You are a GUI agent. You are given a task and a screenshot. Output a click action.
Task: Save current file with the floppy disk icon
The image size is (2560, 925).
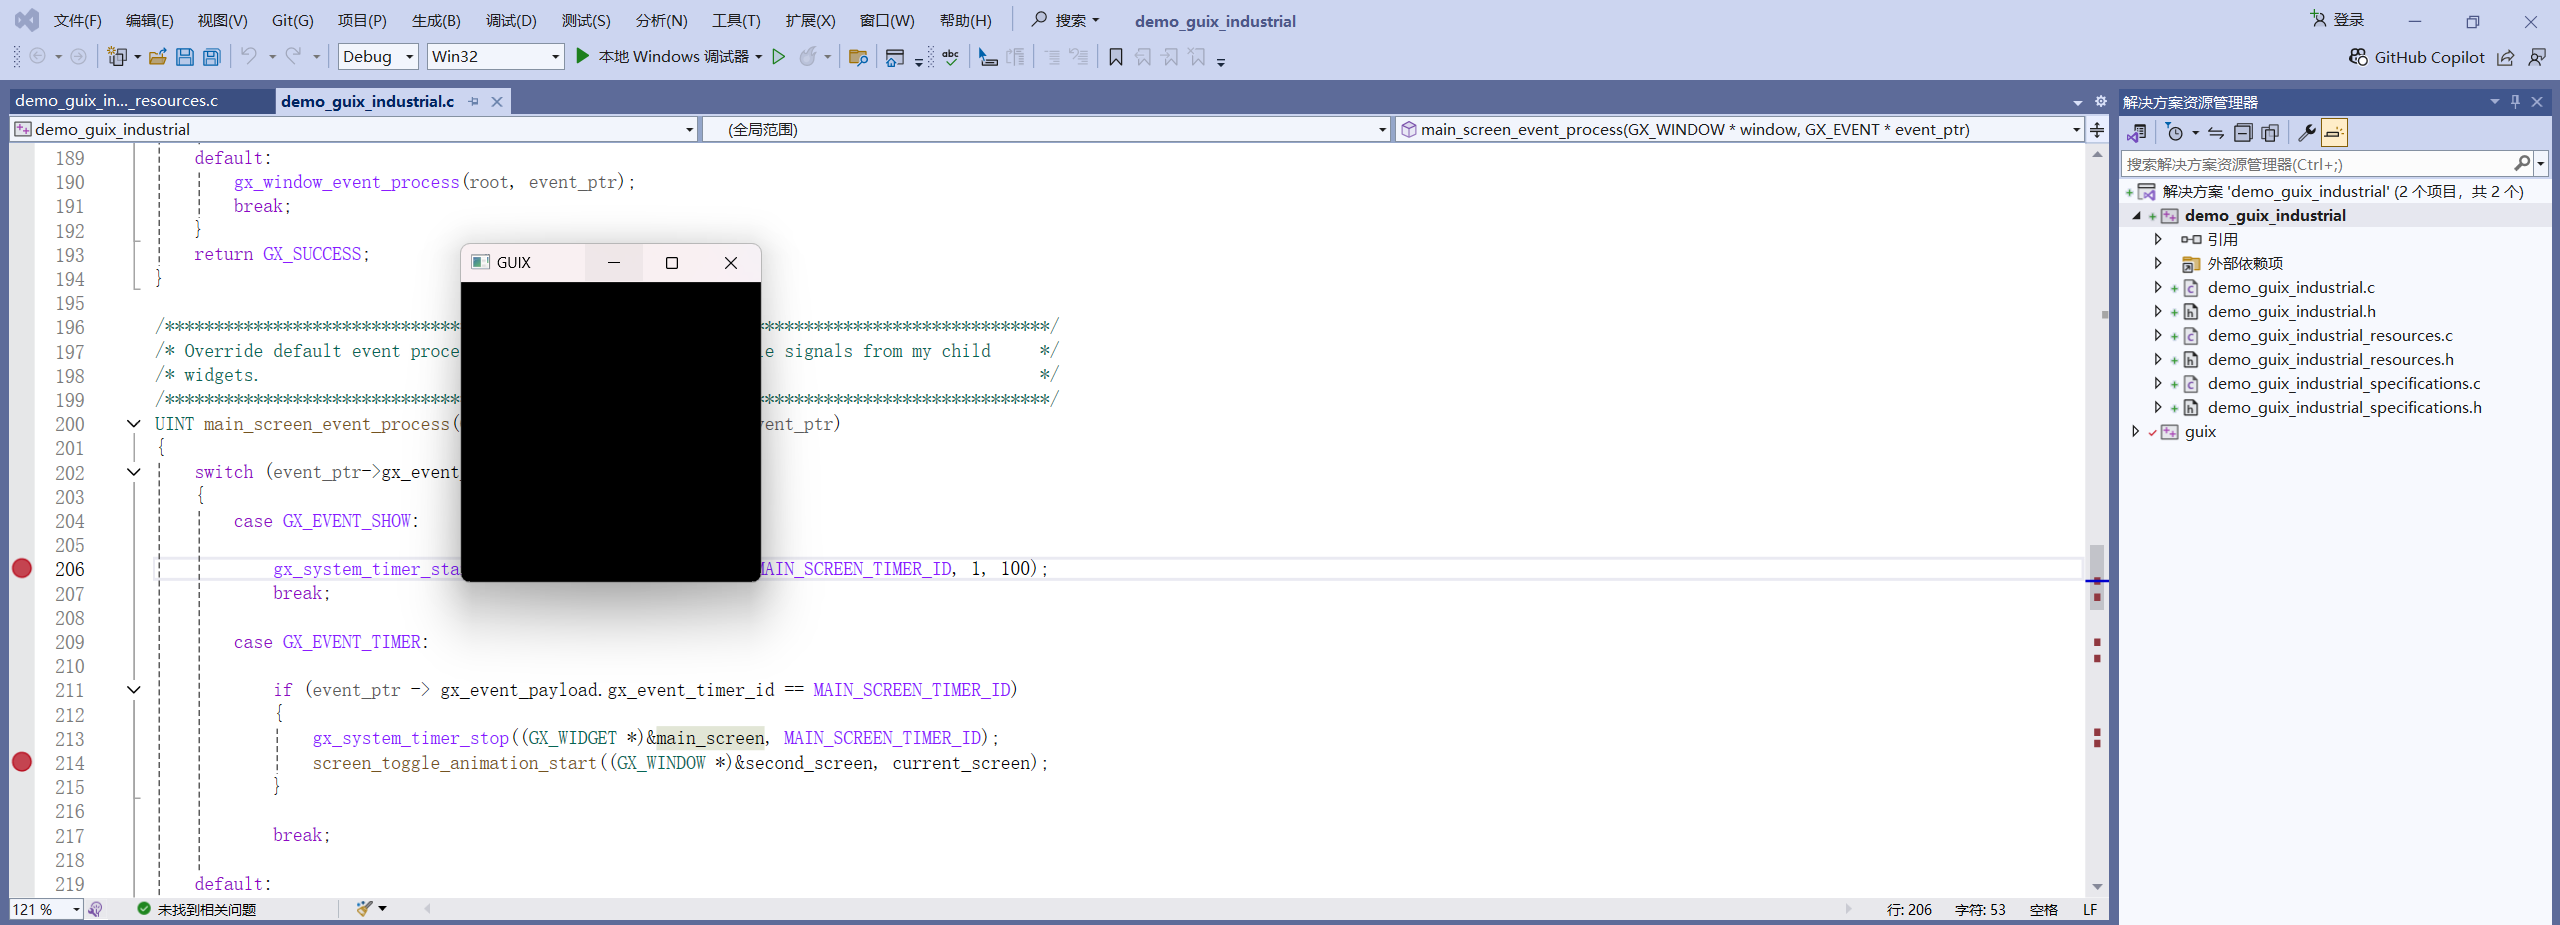[184, 57]
